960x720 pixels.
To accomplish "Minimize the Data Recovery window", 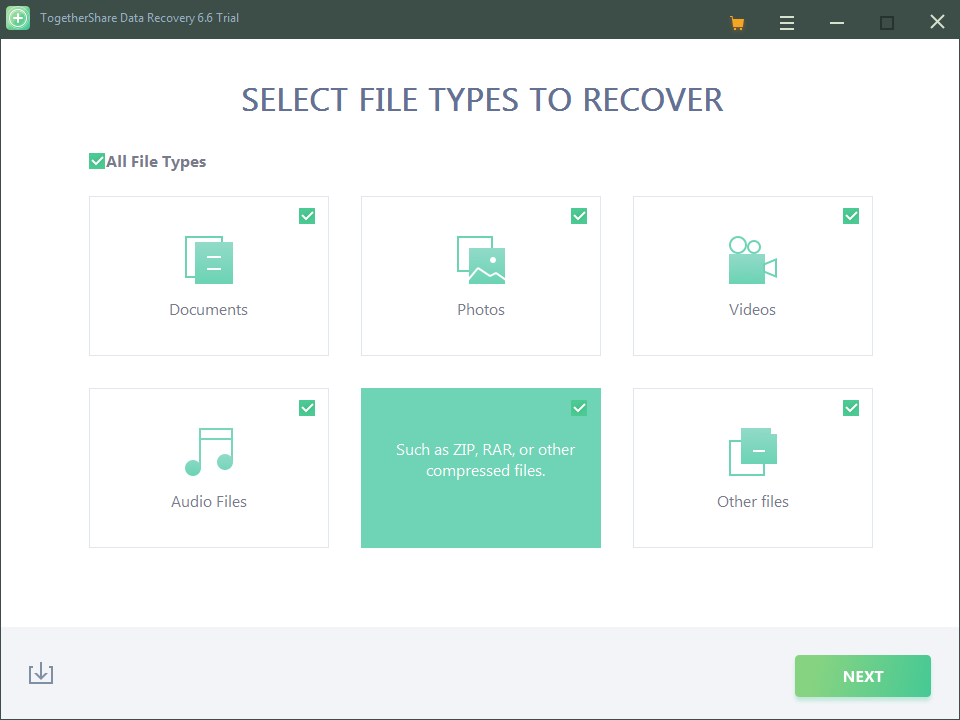I will point(837,23).
